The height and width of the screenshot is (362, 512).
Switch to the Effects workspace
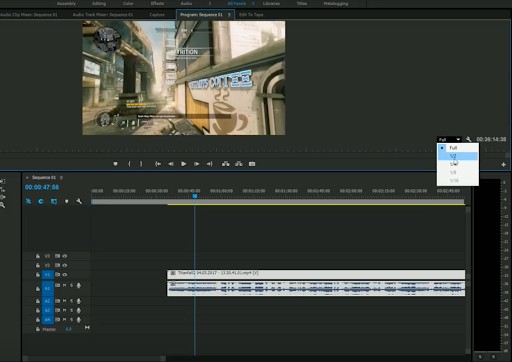(x=157, y=4)
